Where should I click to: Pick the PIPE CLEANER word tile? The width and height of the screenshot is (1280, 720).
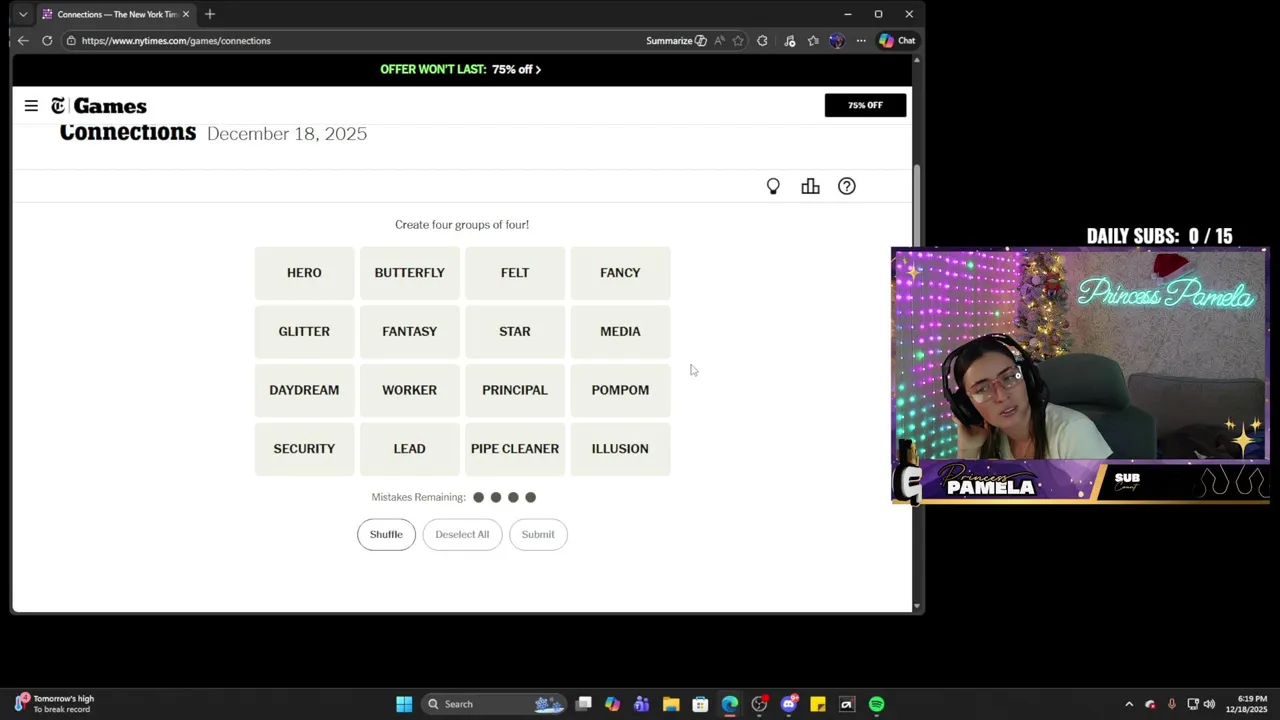(515, 449)
